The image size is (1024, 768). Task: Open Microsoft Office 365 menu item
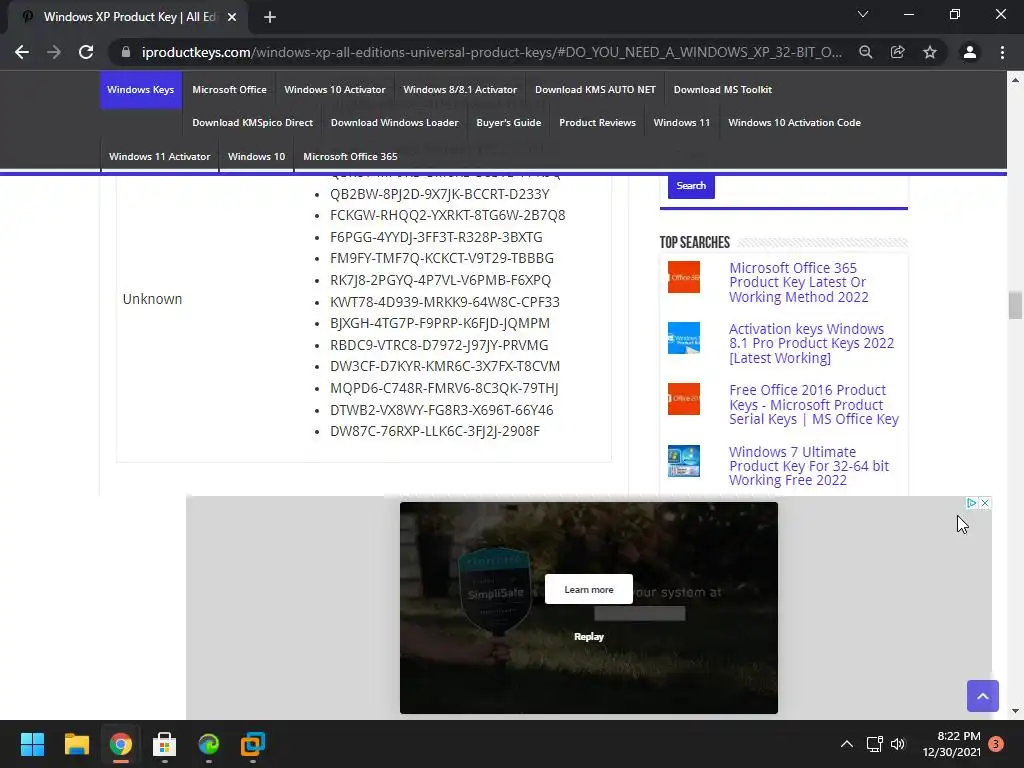tap(350, 157)
